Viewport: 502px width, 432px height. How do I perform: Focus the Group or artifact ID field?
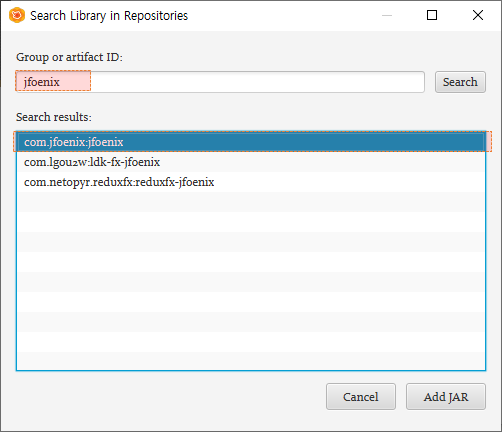tap(220, 82)
